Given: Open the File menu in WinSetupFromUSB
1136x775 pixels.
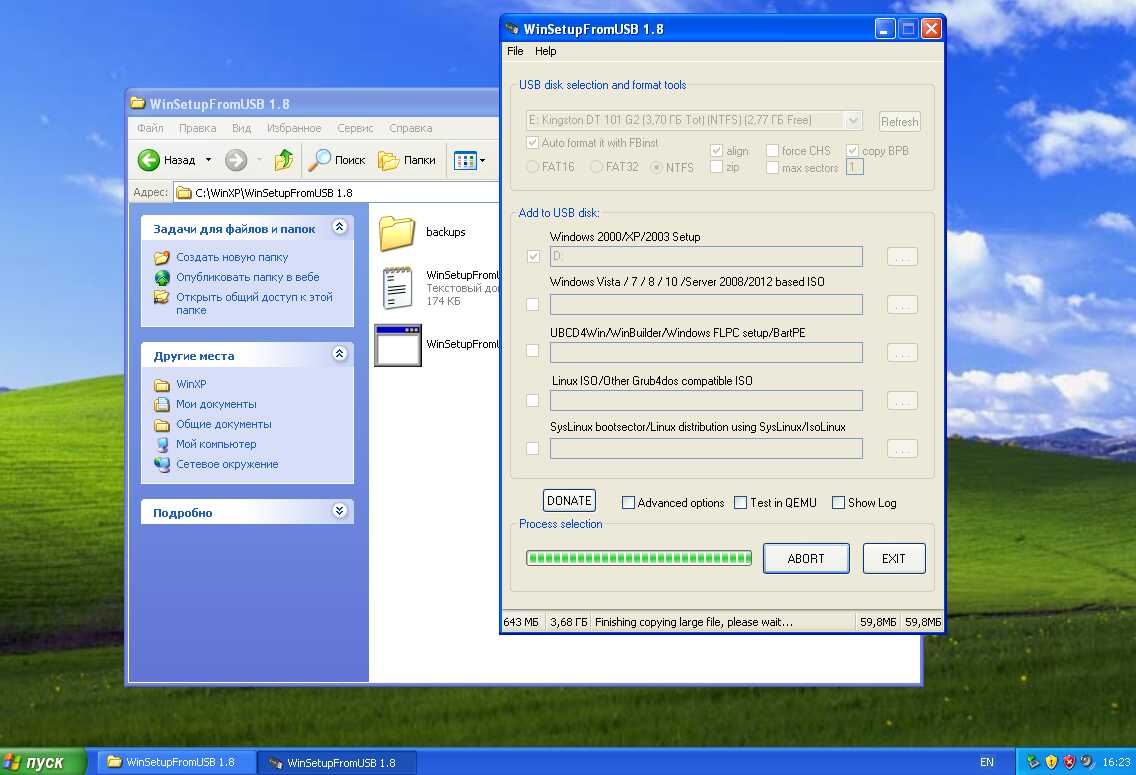Looking at the screenshot, I should click(515, 51).
